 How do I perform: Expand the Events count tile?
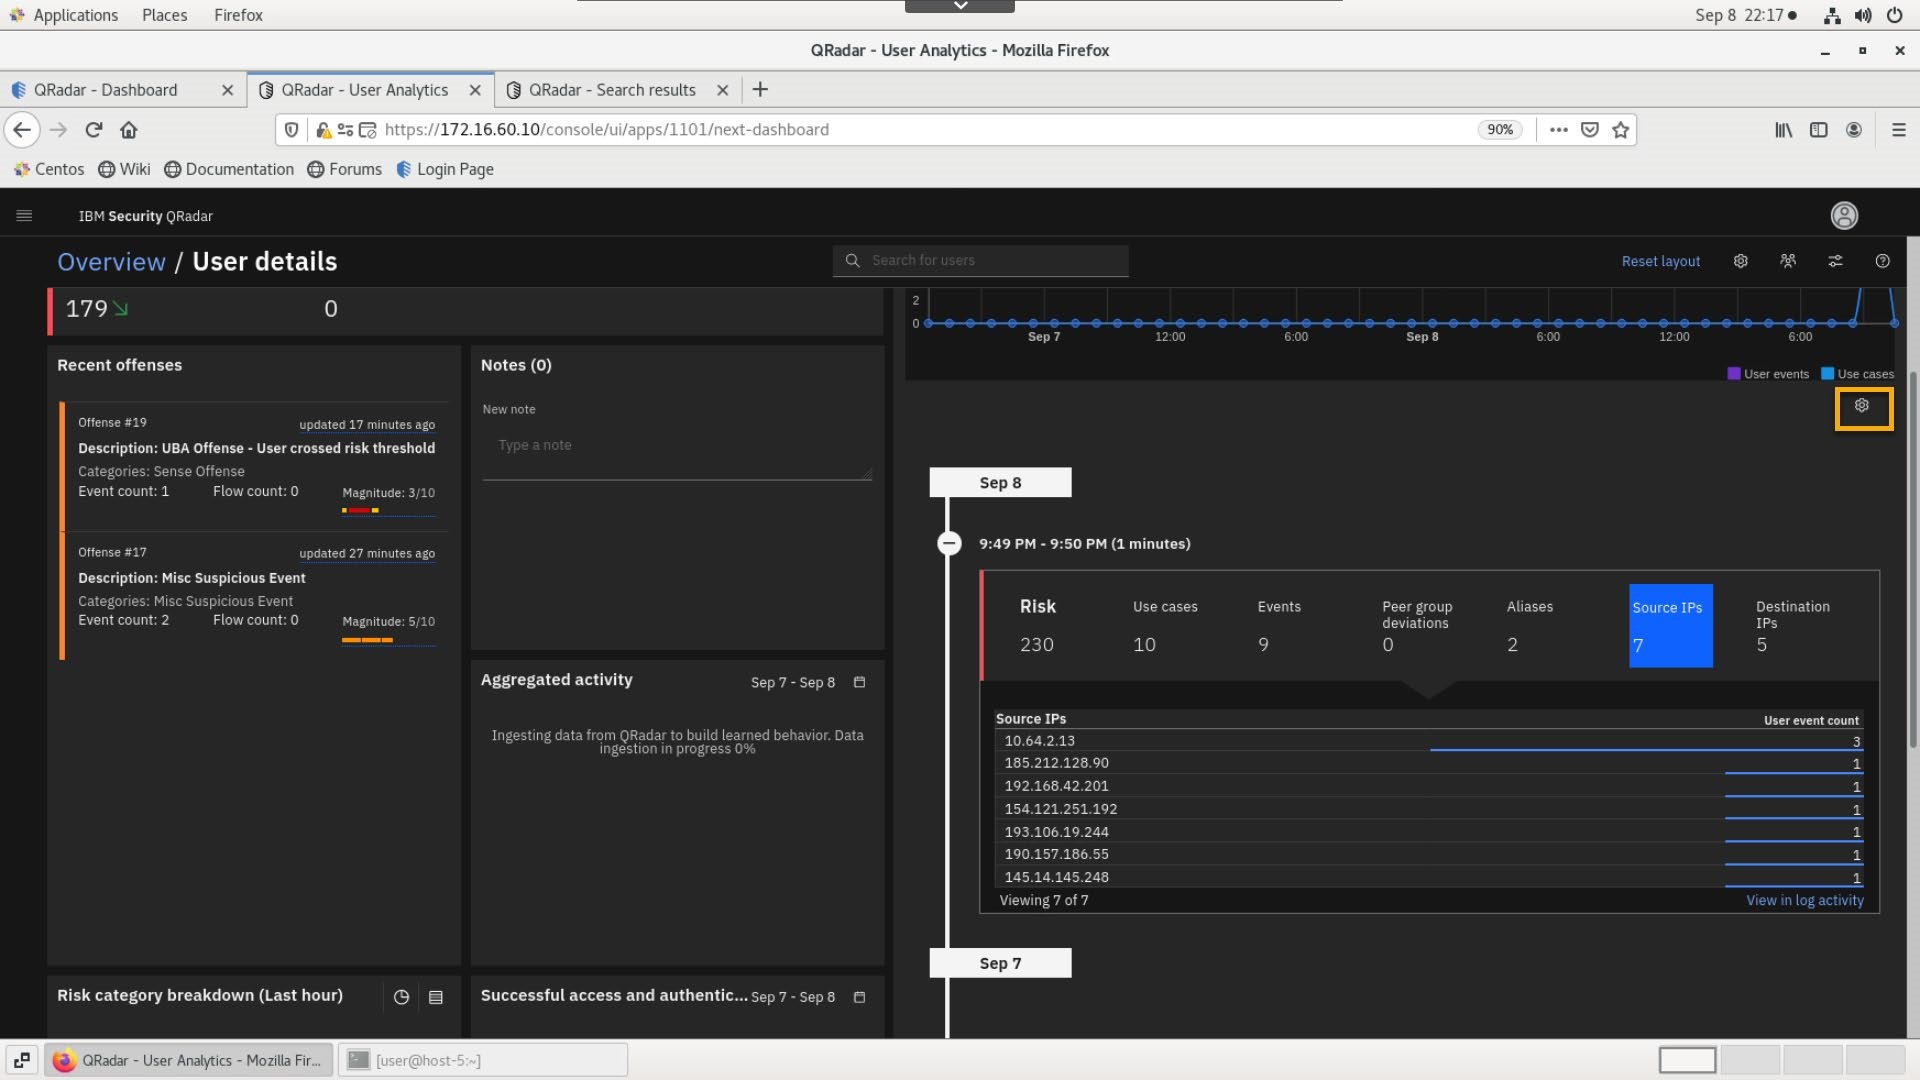(x=1278, y=626)
